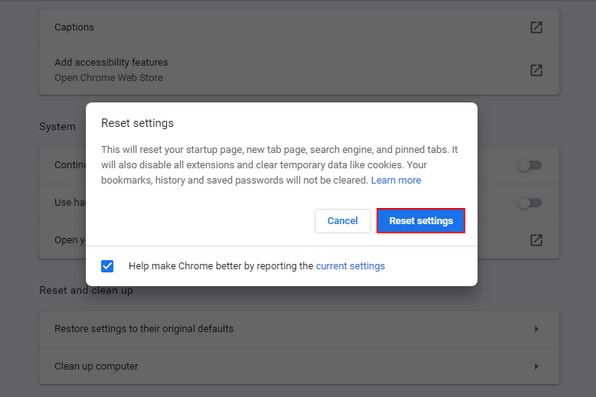Click Open Chrome Web Store subtitle

(109, 78)
